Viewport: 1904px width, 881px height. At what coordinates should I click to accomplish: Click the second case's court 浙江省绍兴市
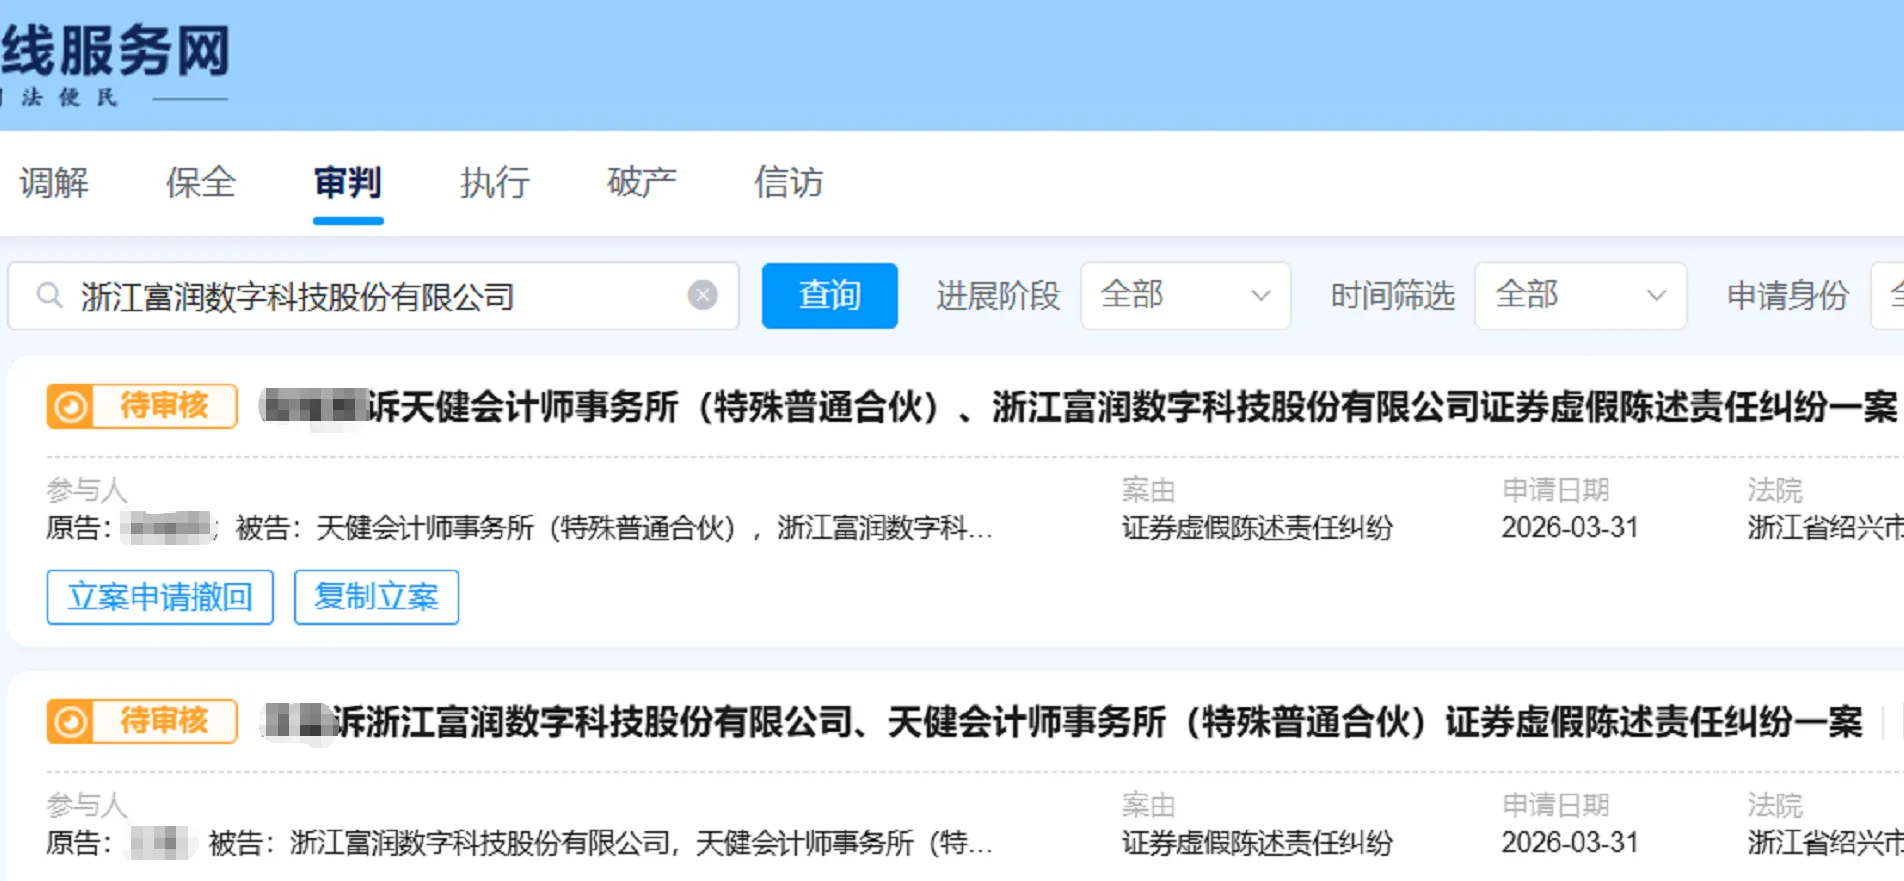point(1825,843)
